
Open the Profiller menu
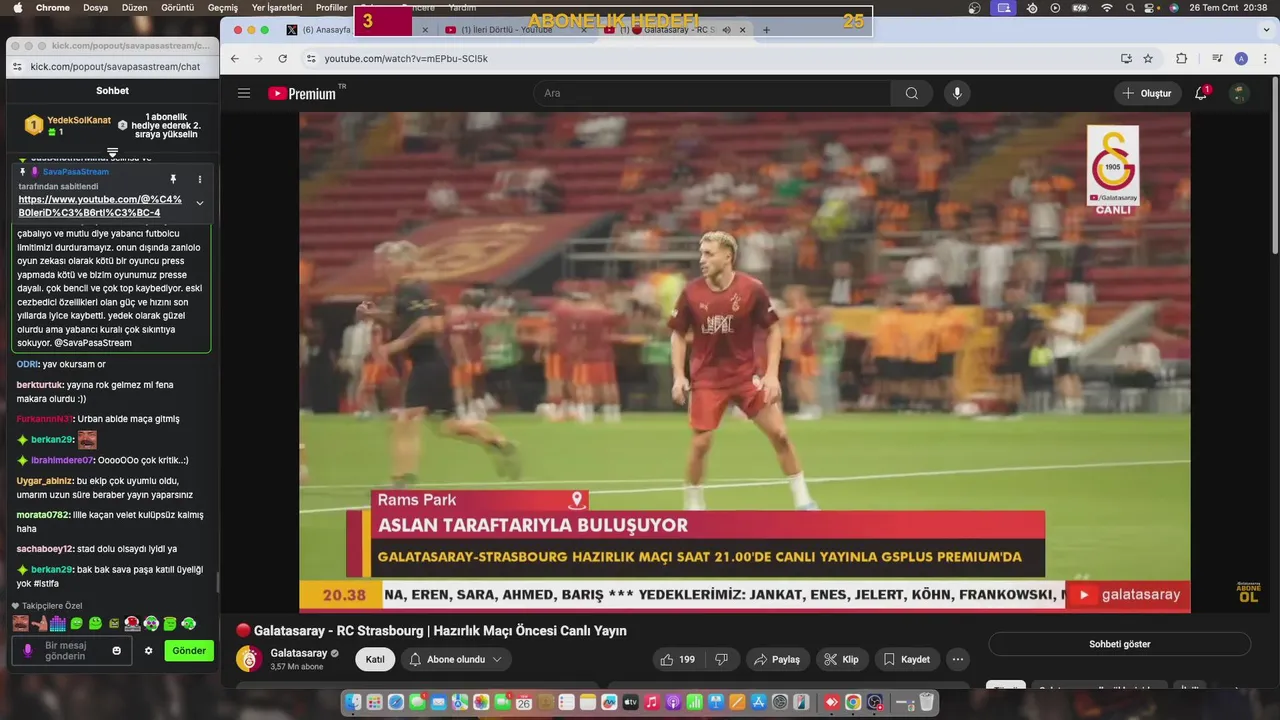(x=331, y=7)
